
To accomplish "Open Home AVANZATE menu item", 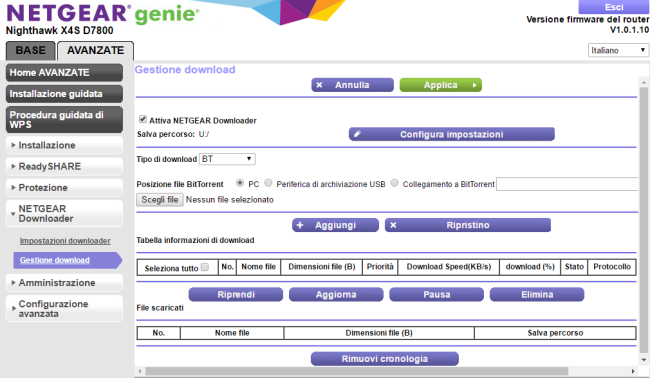I will (x=64, y=73).
